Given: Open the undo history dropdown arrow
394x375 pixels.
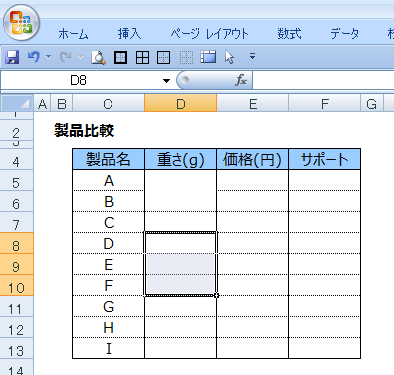Looking at the screenshot, I should pos(49,57).
